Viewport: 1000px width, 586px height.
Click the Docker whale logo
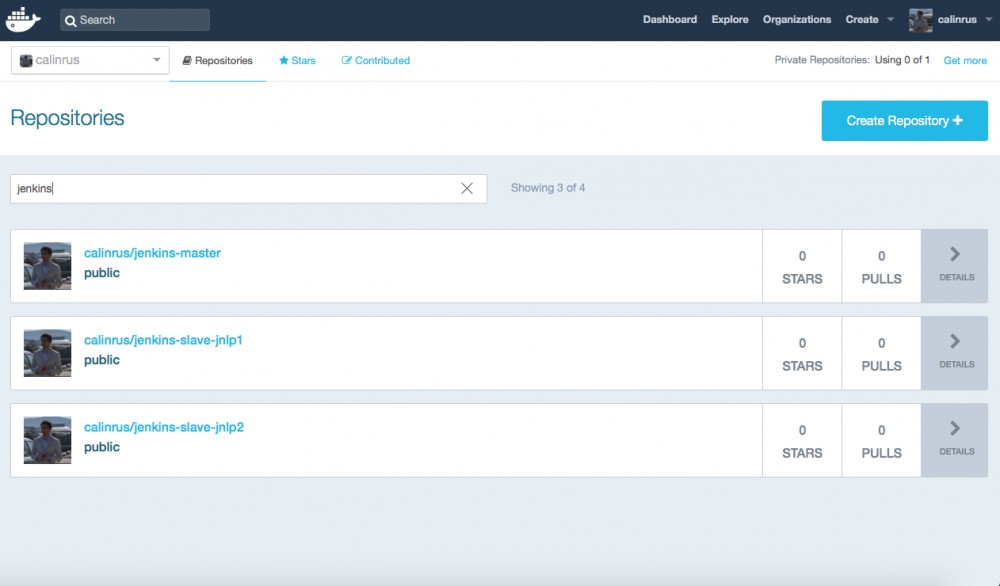pyautogui.click(x=24, y=19)
